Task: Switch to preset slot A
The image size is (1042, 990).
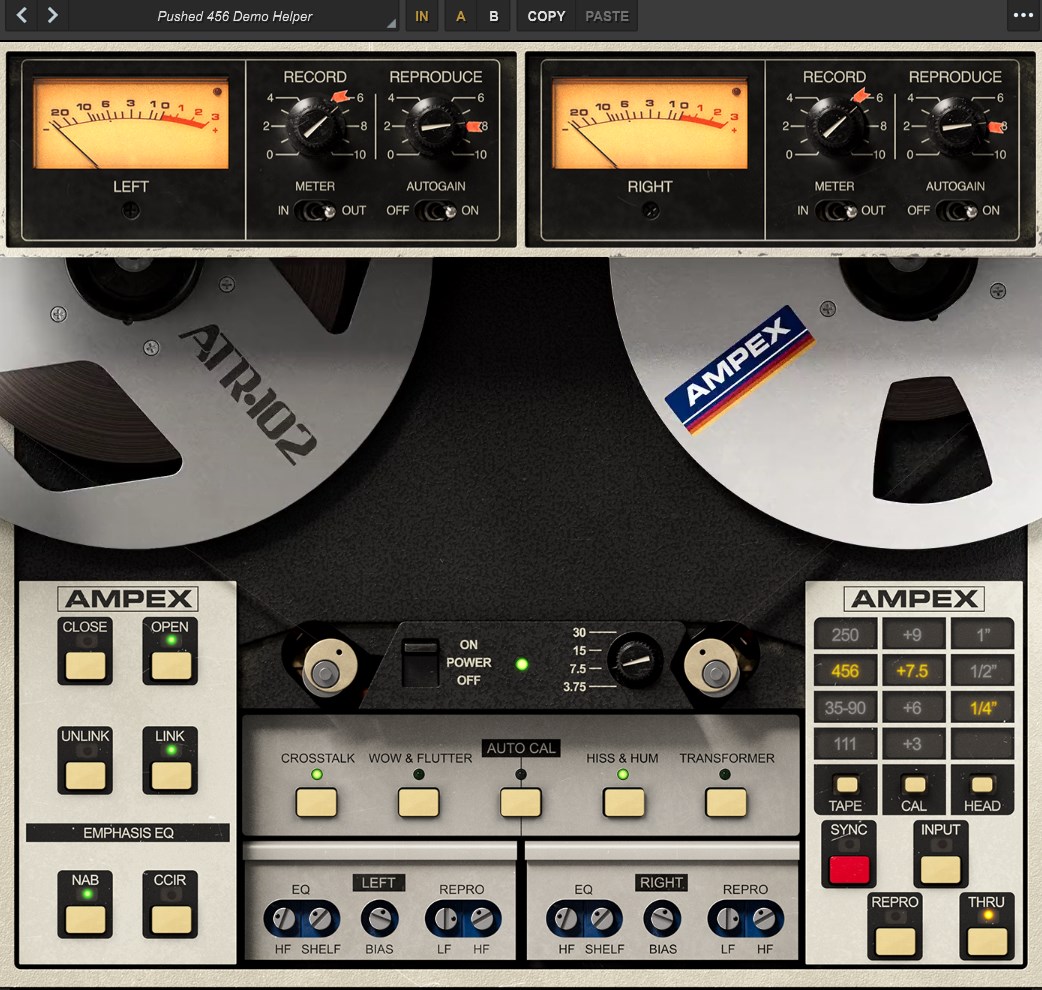Action: click(x=461, y=16)
